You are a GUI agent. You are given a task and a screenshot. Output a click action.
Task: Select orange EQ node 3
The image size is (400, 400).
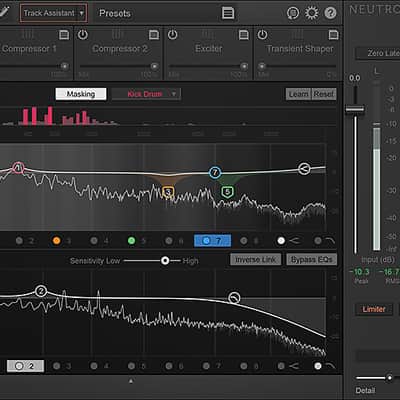click(168, 192)
